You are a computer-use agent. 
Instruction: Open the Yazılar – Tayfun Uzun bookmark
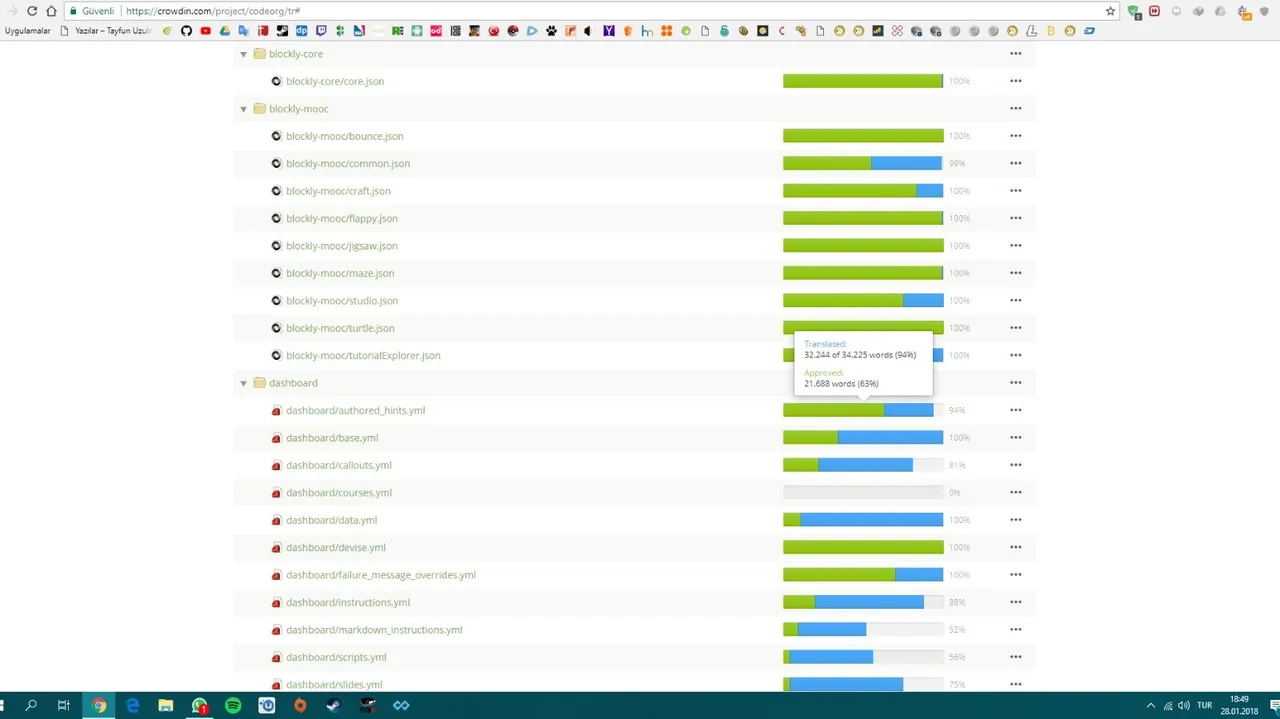pyautogui.click(x=107, y=31)
